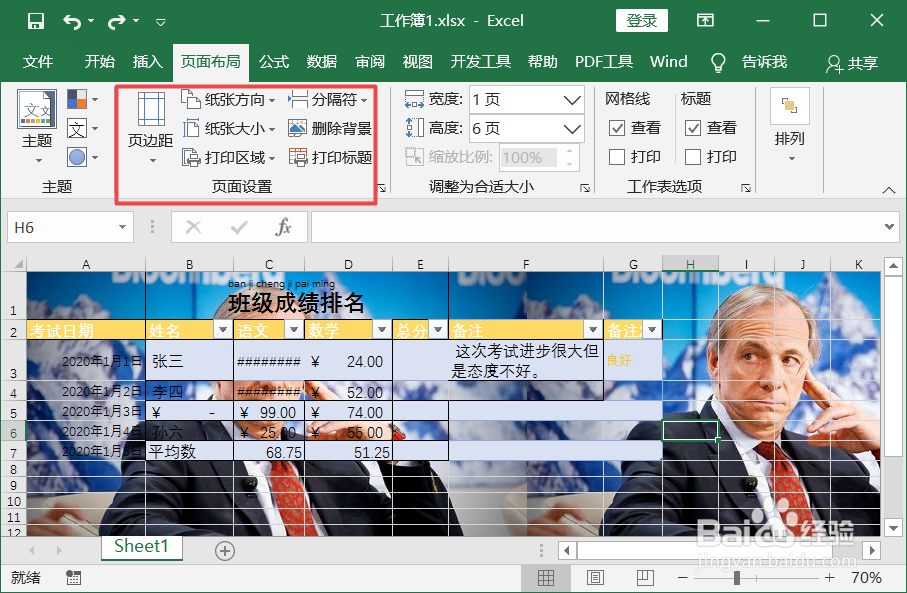Open the 语文 column filter dropdown
The image size is (907, 593).
pyautogui.click(x=294, y=330)
